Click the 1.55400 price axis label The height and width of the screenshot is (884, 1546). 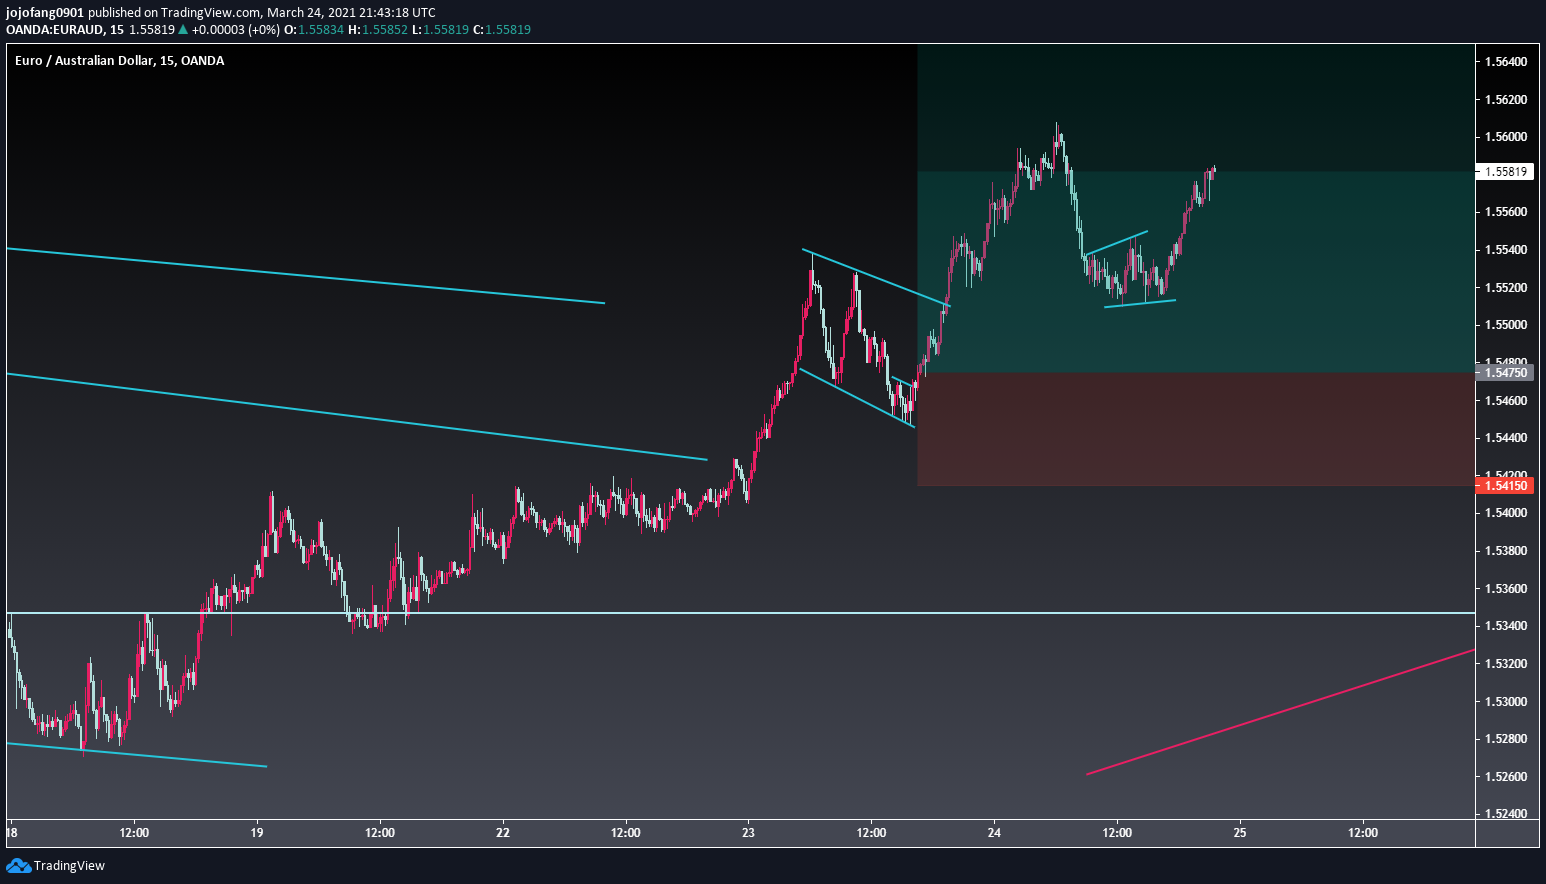coord(1506,250)
